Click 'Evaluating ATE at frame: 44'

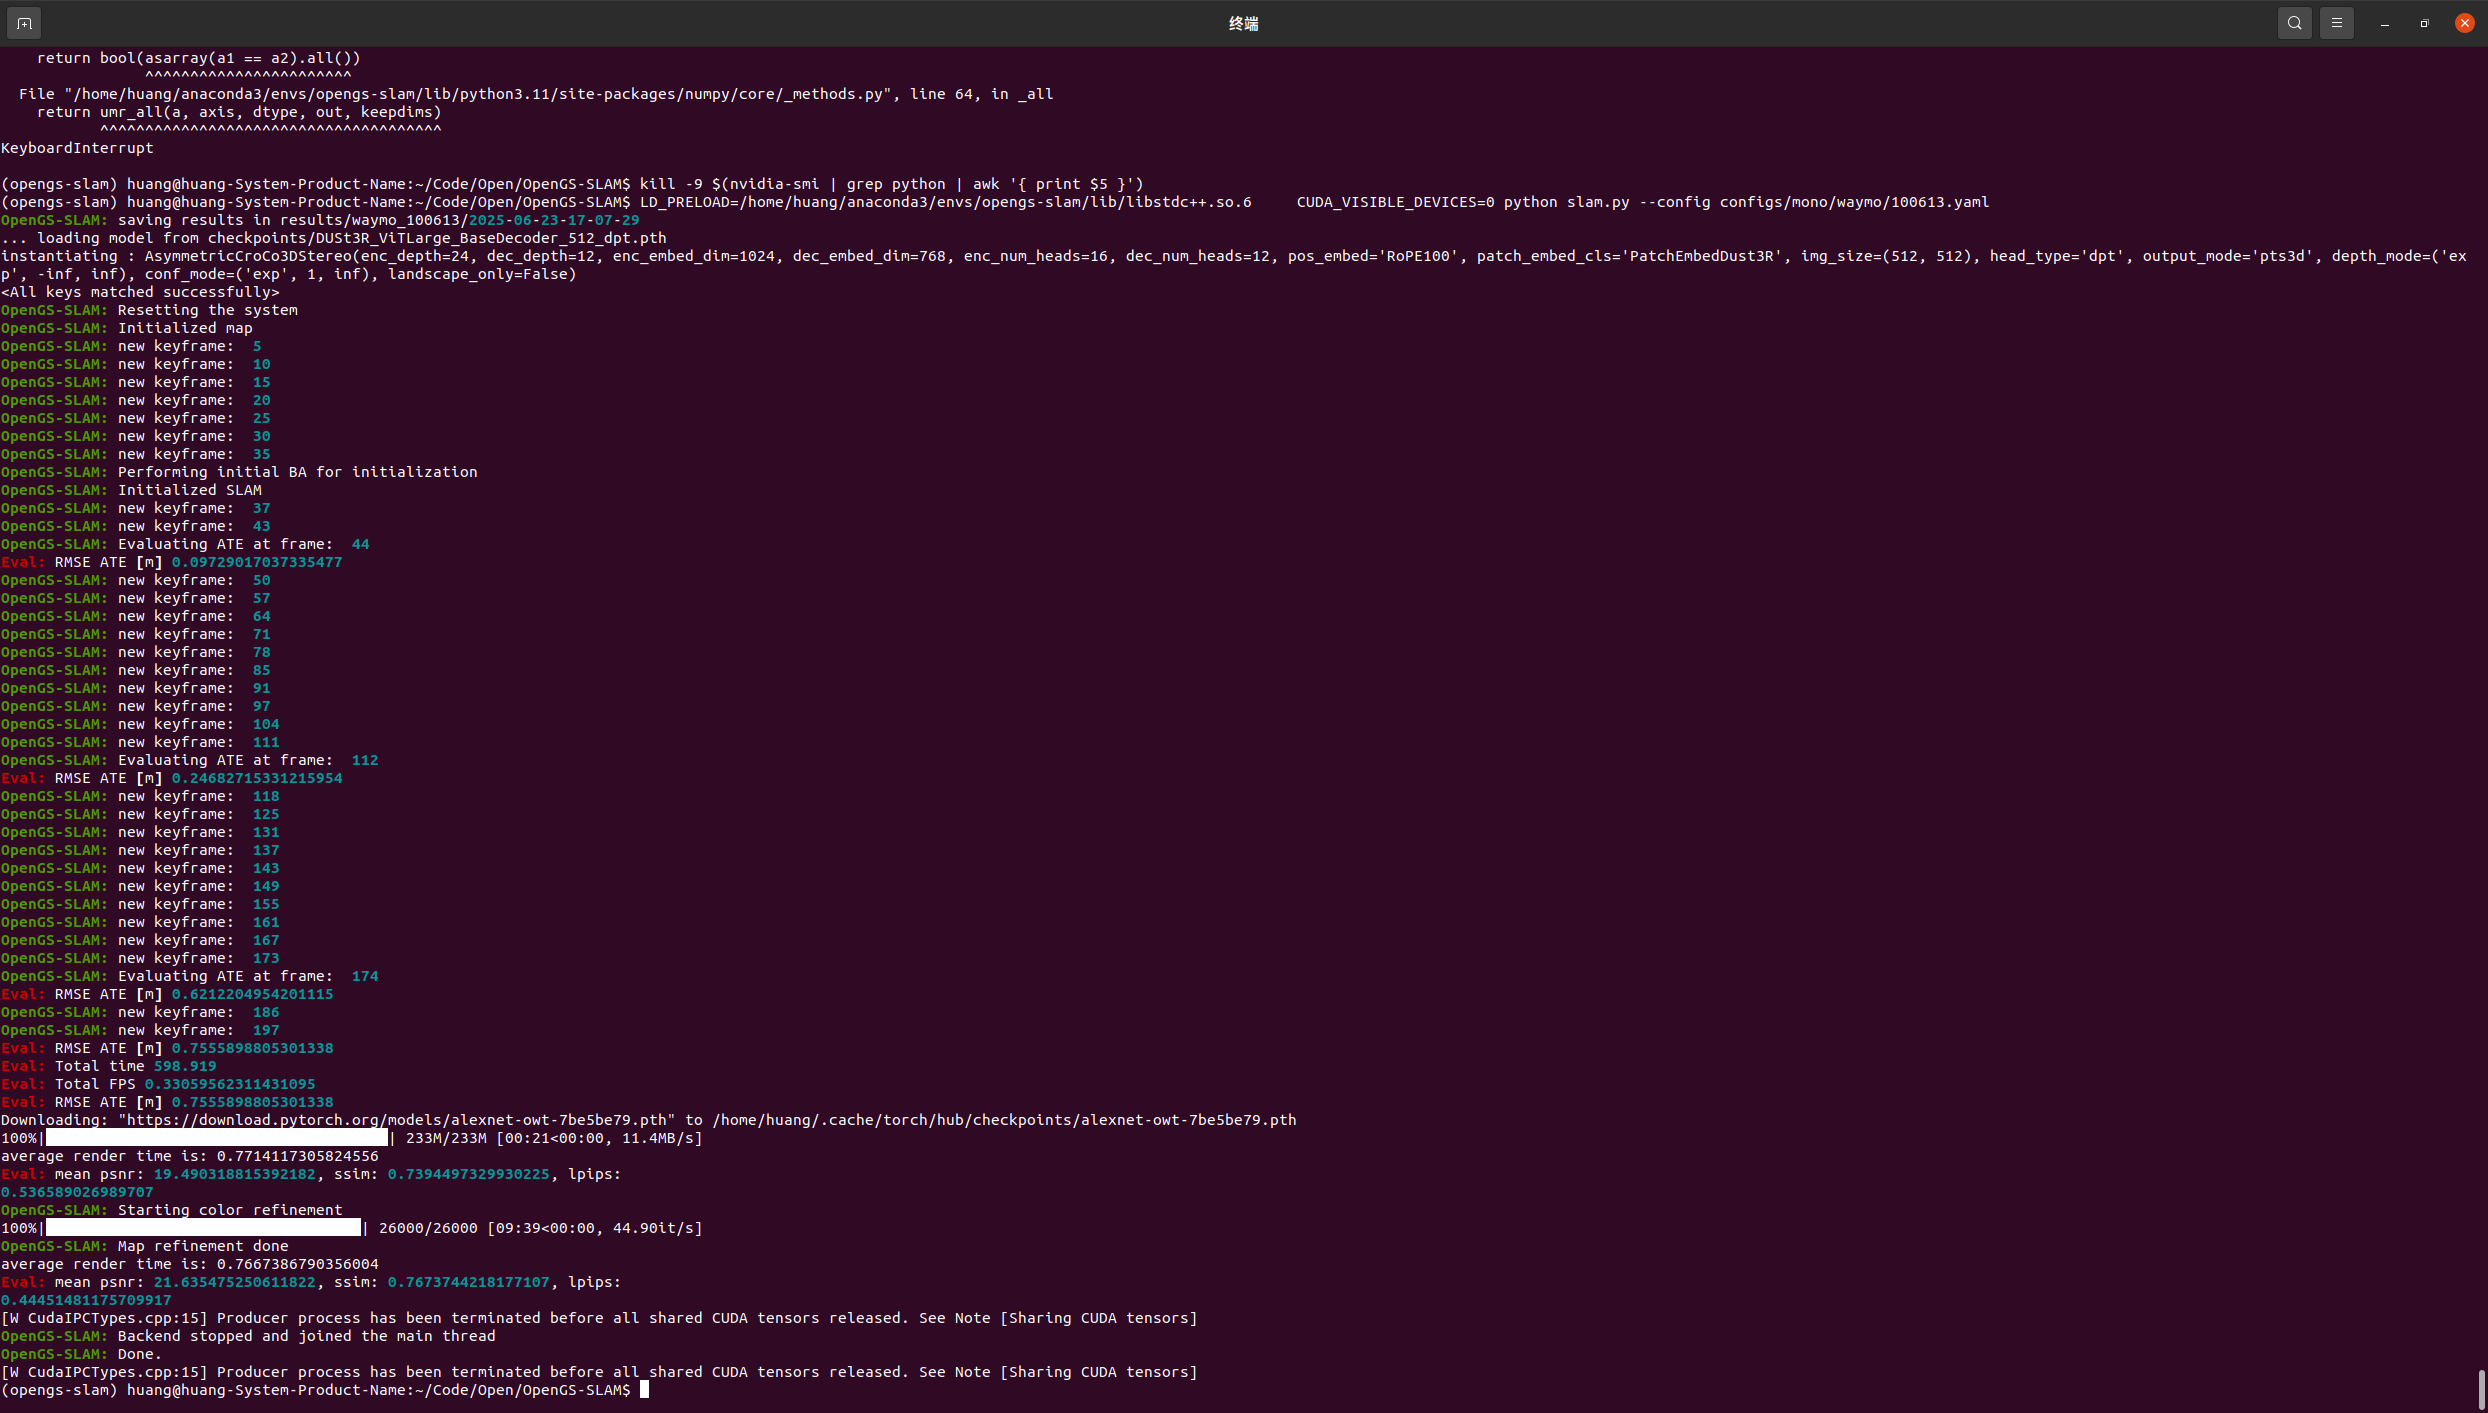point(243,544)
